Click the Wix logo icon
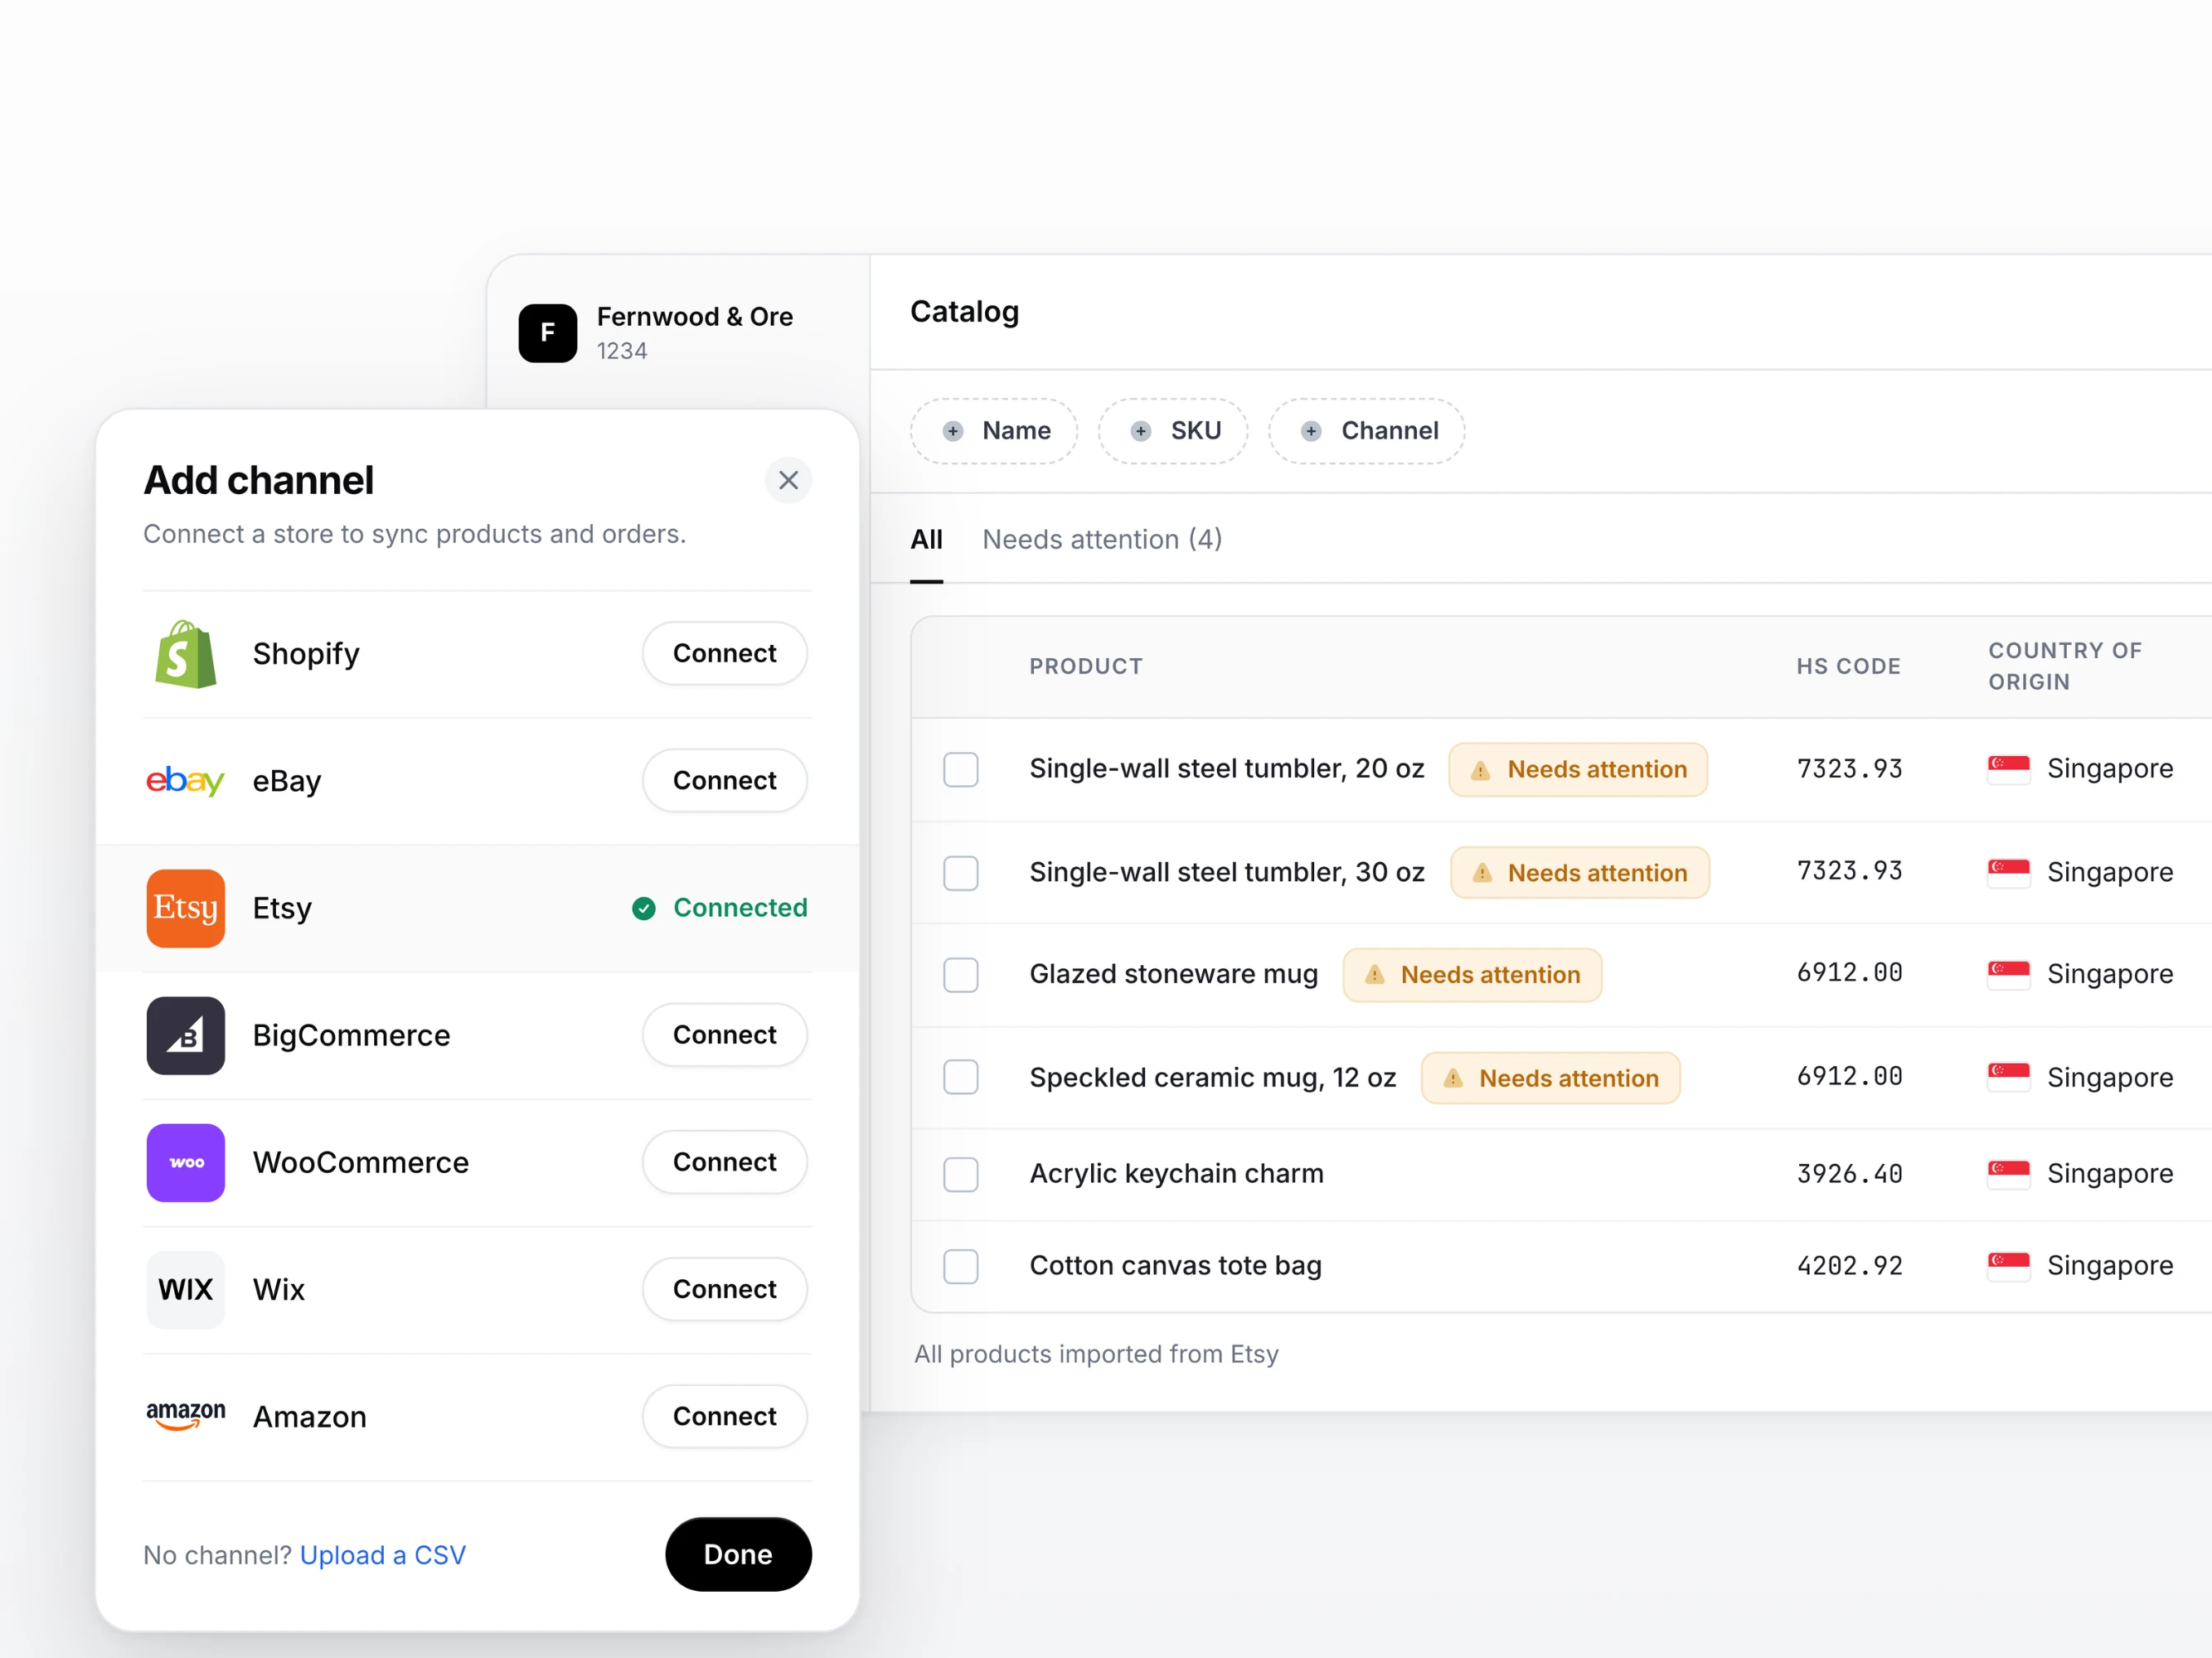 click(x=185, y=1289)
